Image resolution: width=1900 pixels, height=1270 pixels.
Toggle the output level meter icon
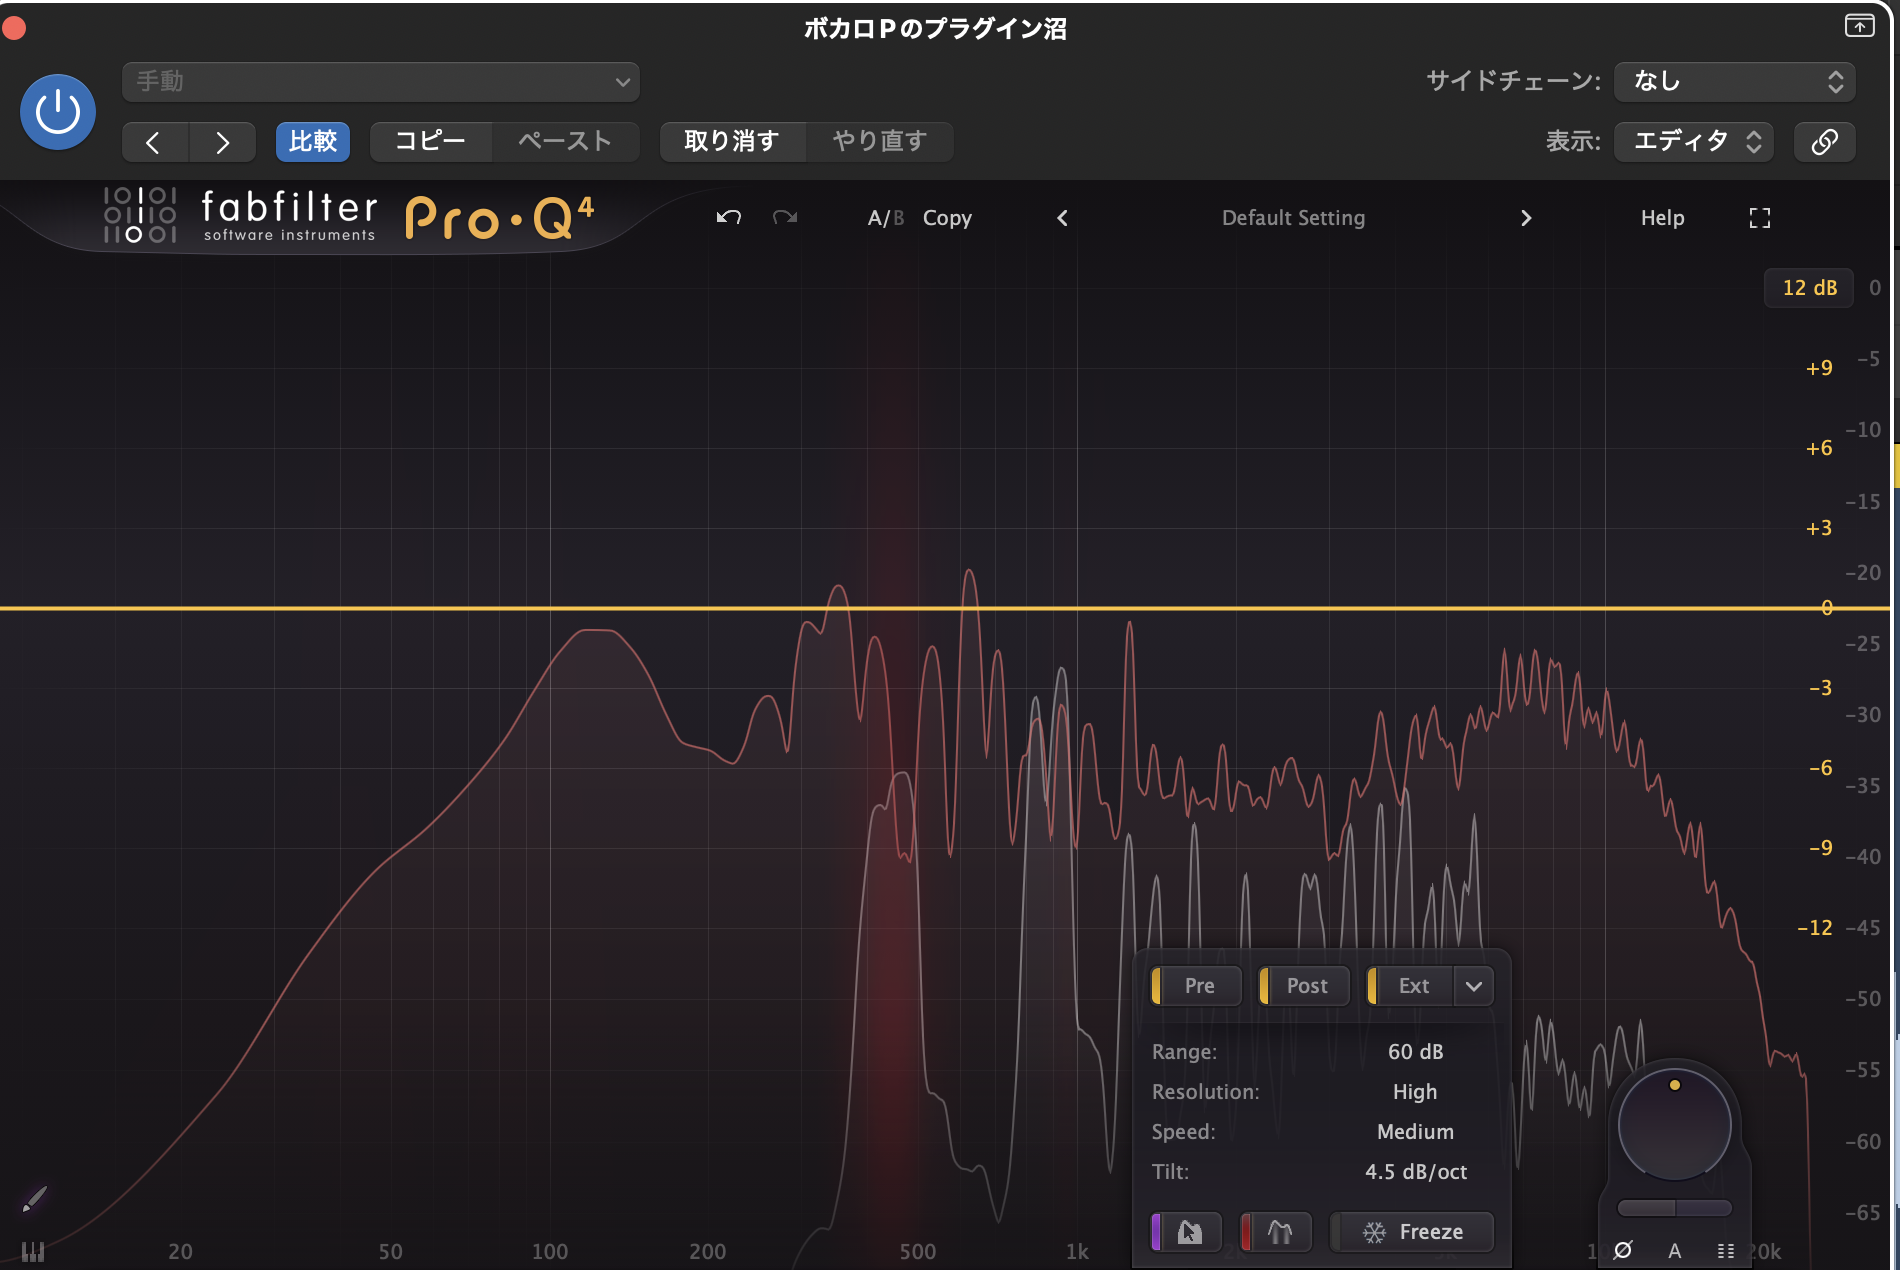(x=1726, y=1251)
